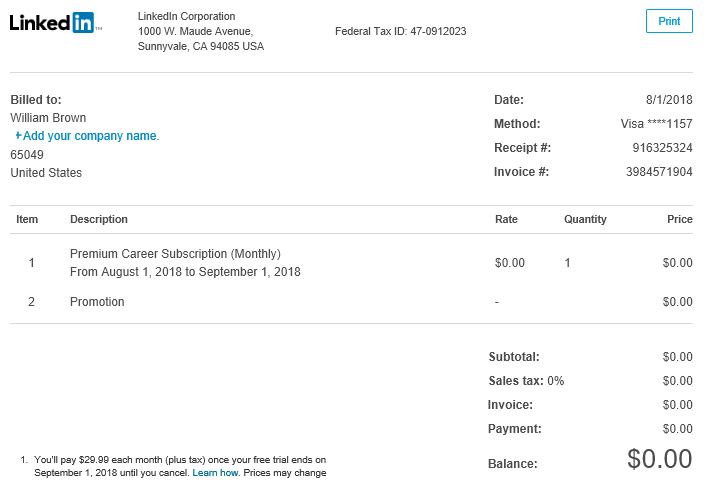Image resolution: width=708 pixels, height=487 pixels.
Task: Click the Quantity column header
Action: pyautogui.click(x=585, y=219)
